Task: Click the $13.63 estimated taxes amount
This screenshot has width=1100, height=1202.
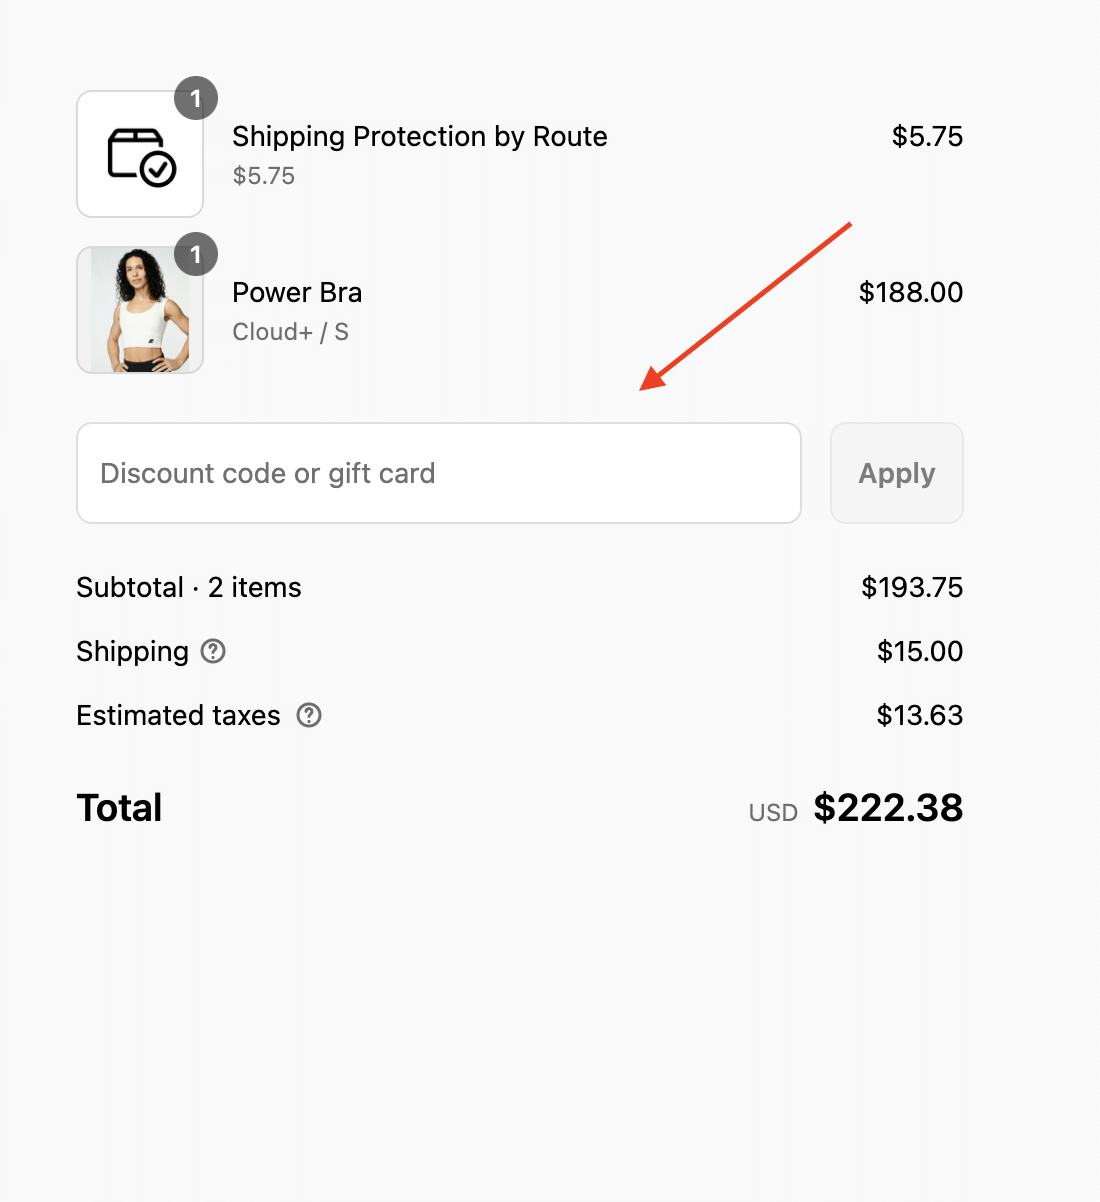Action: click(920, 715)
